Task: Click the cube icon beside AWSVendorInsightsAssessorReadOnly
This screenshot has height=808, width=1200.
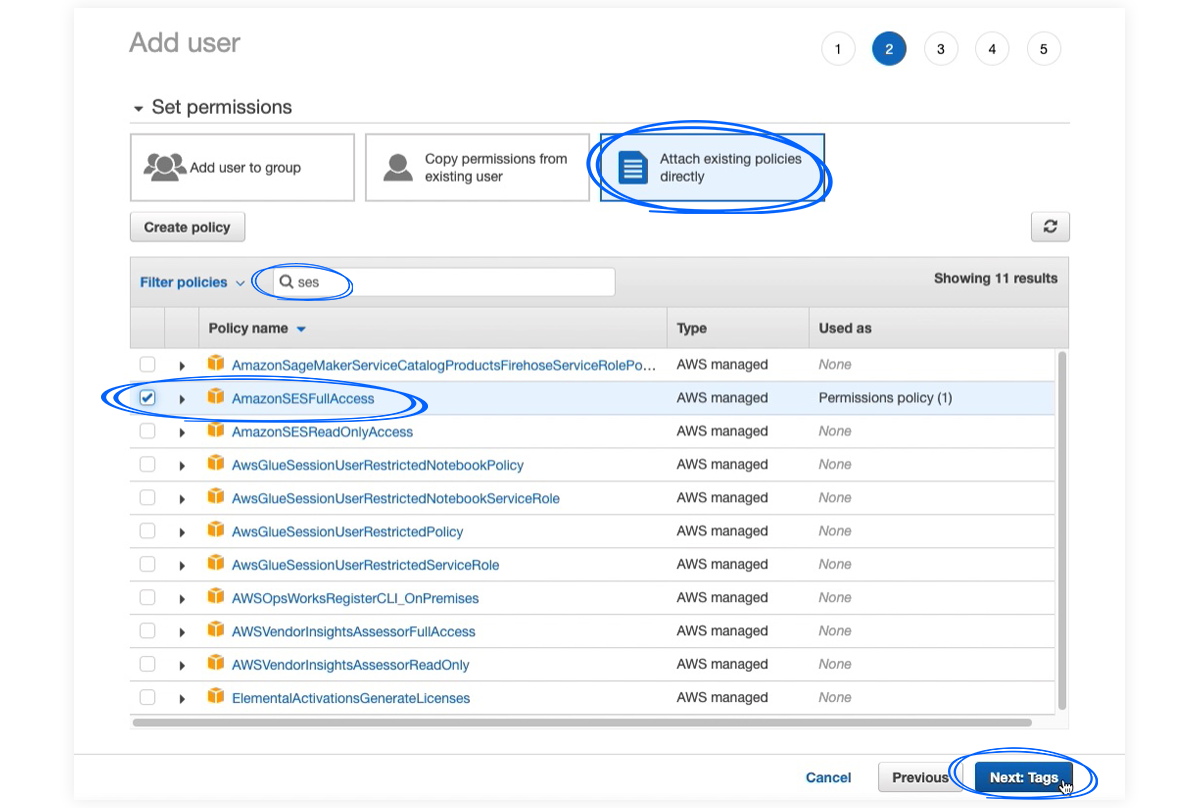Action: (x=215, y=663)
